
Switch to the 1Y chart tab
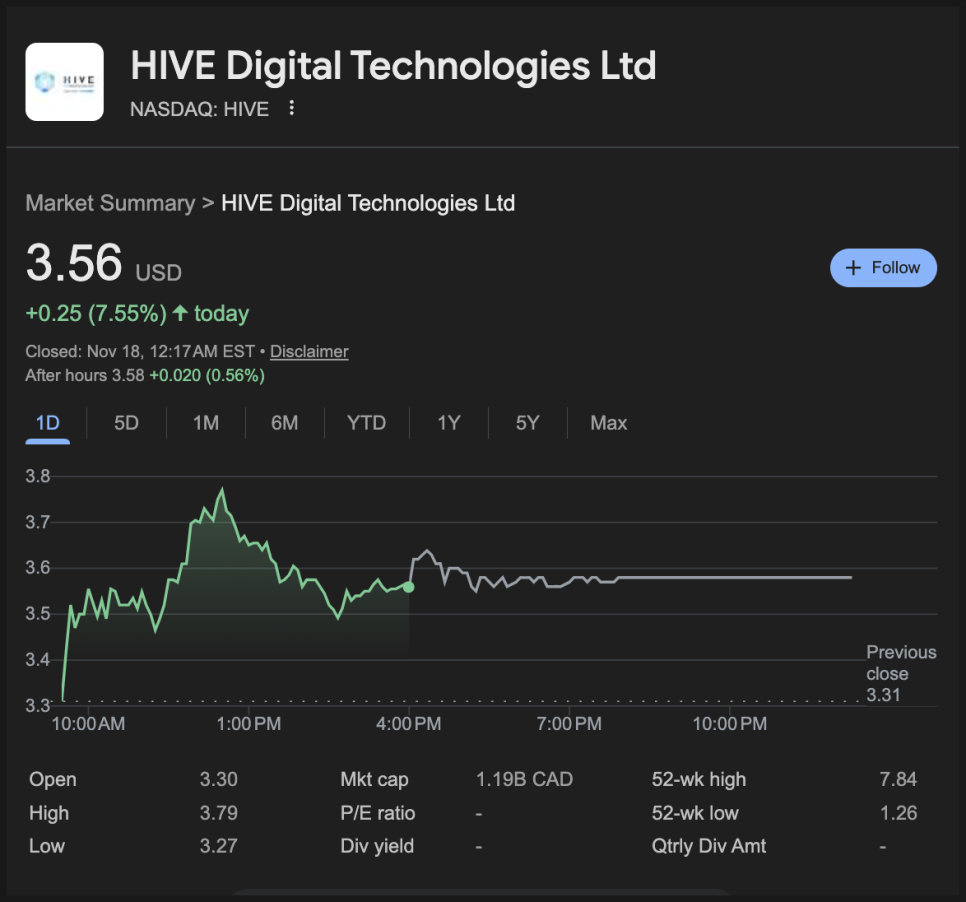(448, 423)
